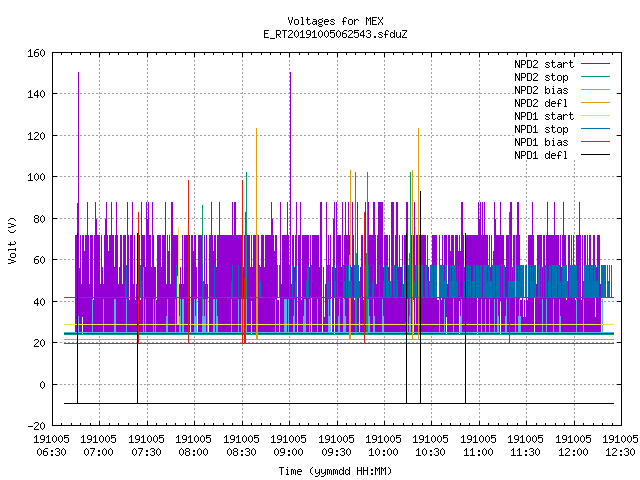The height and width of the screenshot is (480, 640).
Task: Click the 'NPD1 stop' legend label
Action: [541, 129]
